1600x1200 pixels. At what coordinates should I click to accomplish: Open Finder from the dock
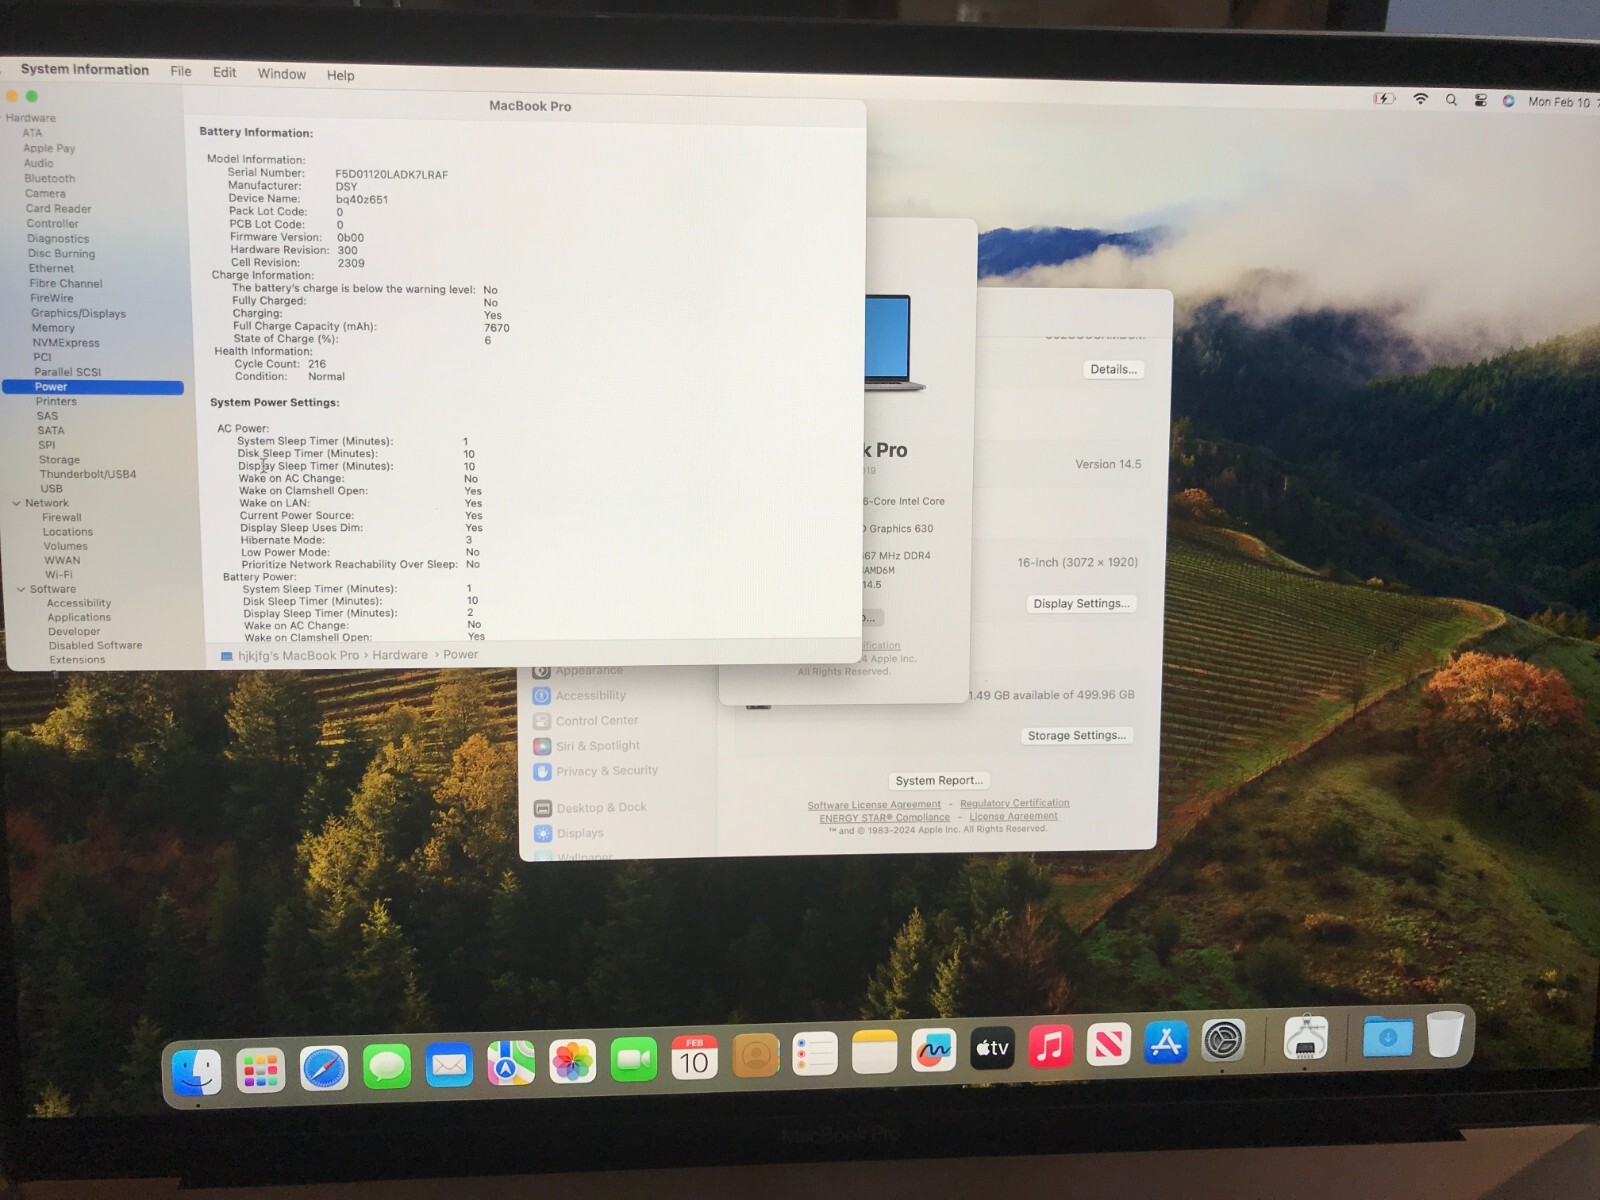(x=196, y=1072)
